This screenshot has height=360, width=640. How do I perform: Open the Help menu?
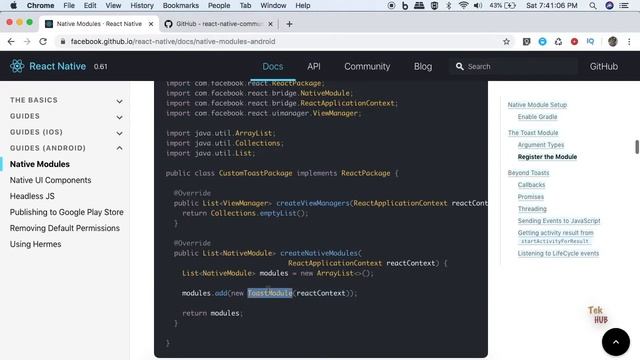click(303, 5)
